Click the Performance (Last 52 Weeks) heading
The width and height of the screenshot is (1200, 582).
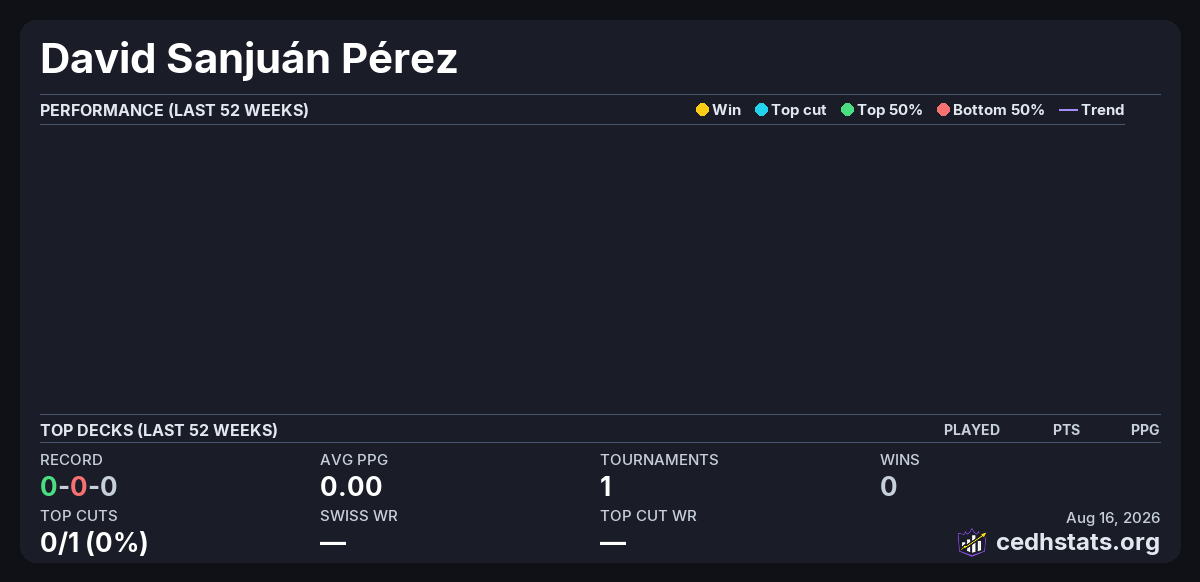174,110
